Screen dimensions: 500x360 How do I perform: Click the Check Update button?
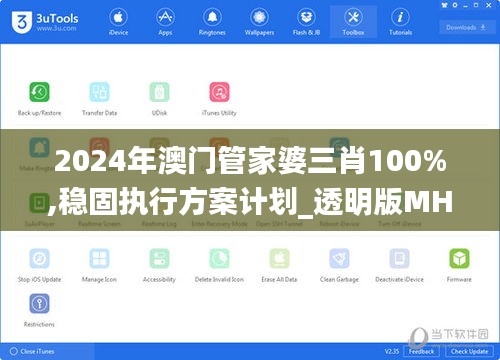(x=469, y=351)
